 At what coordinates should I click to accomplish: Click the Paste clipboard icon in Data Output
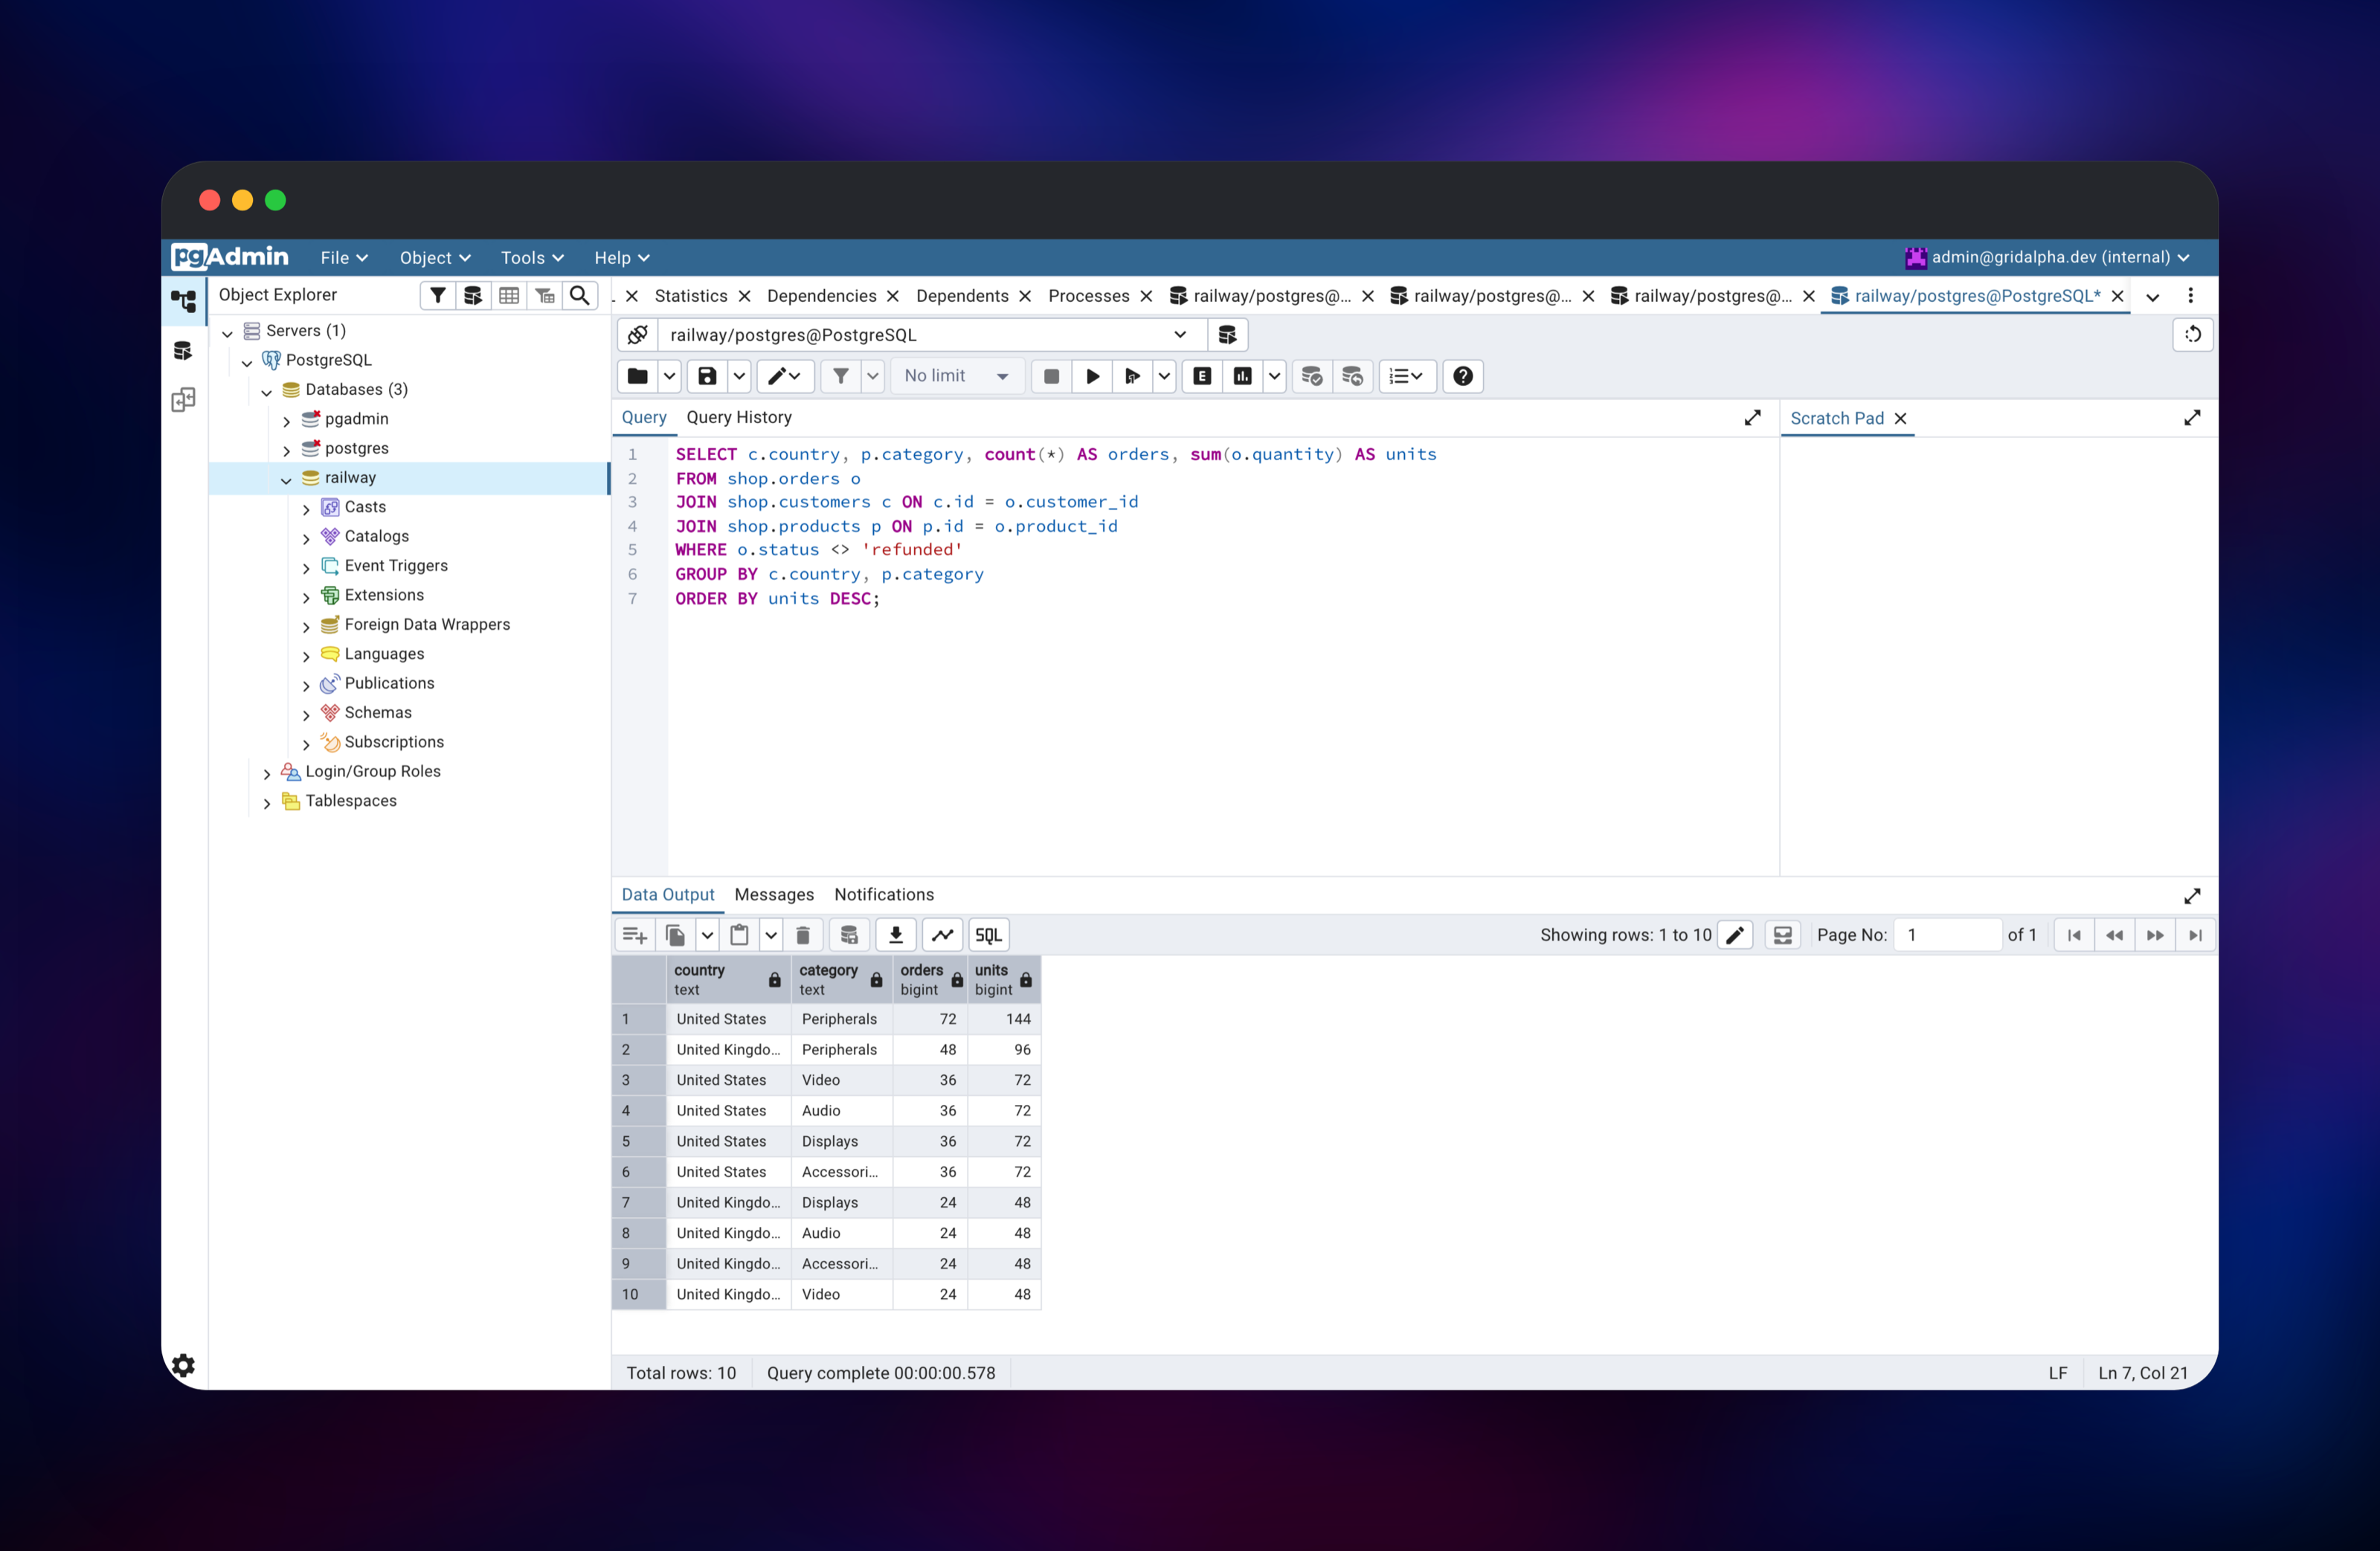[739, 935]
